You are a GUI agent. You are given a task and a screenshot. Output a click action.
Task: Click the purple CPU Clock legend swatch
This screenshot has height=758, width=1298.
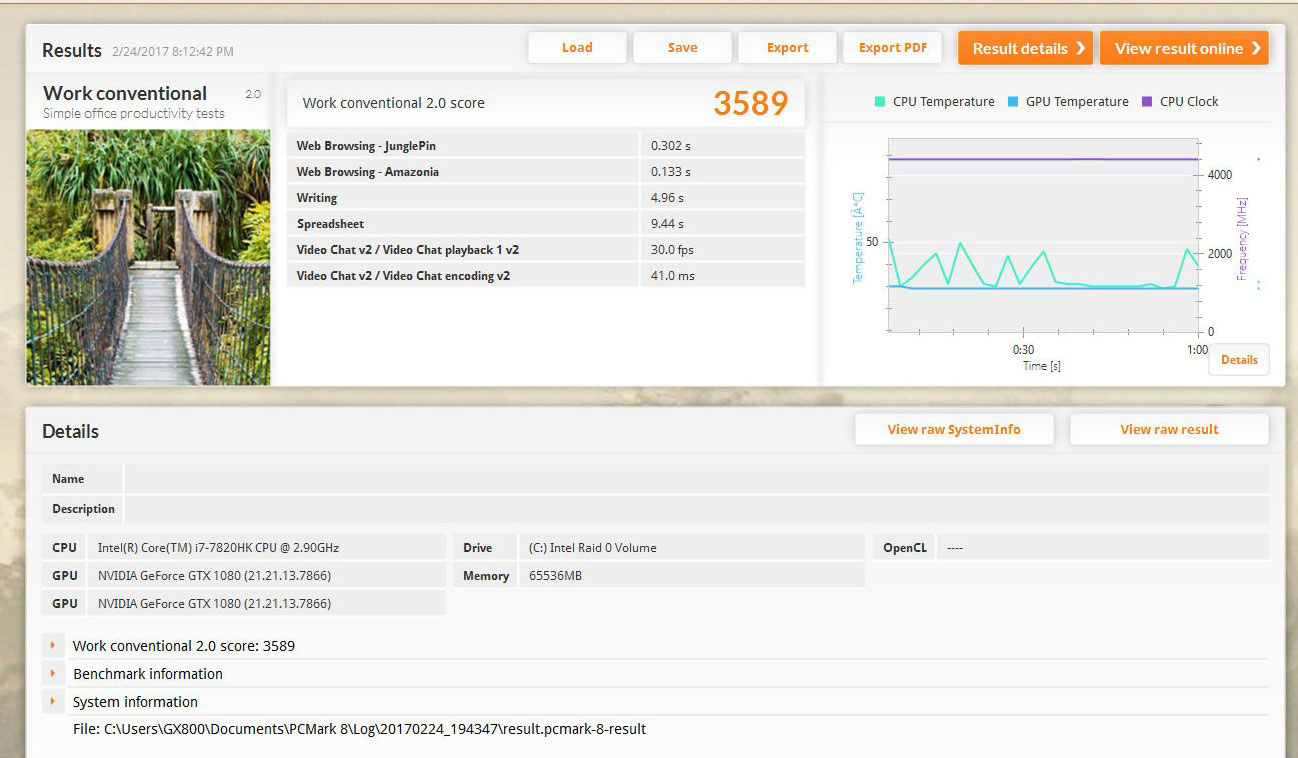pos(1147,102)
